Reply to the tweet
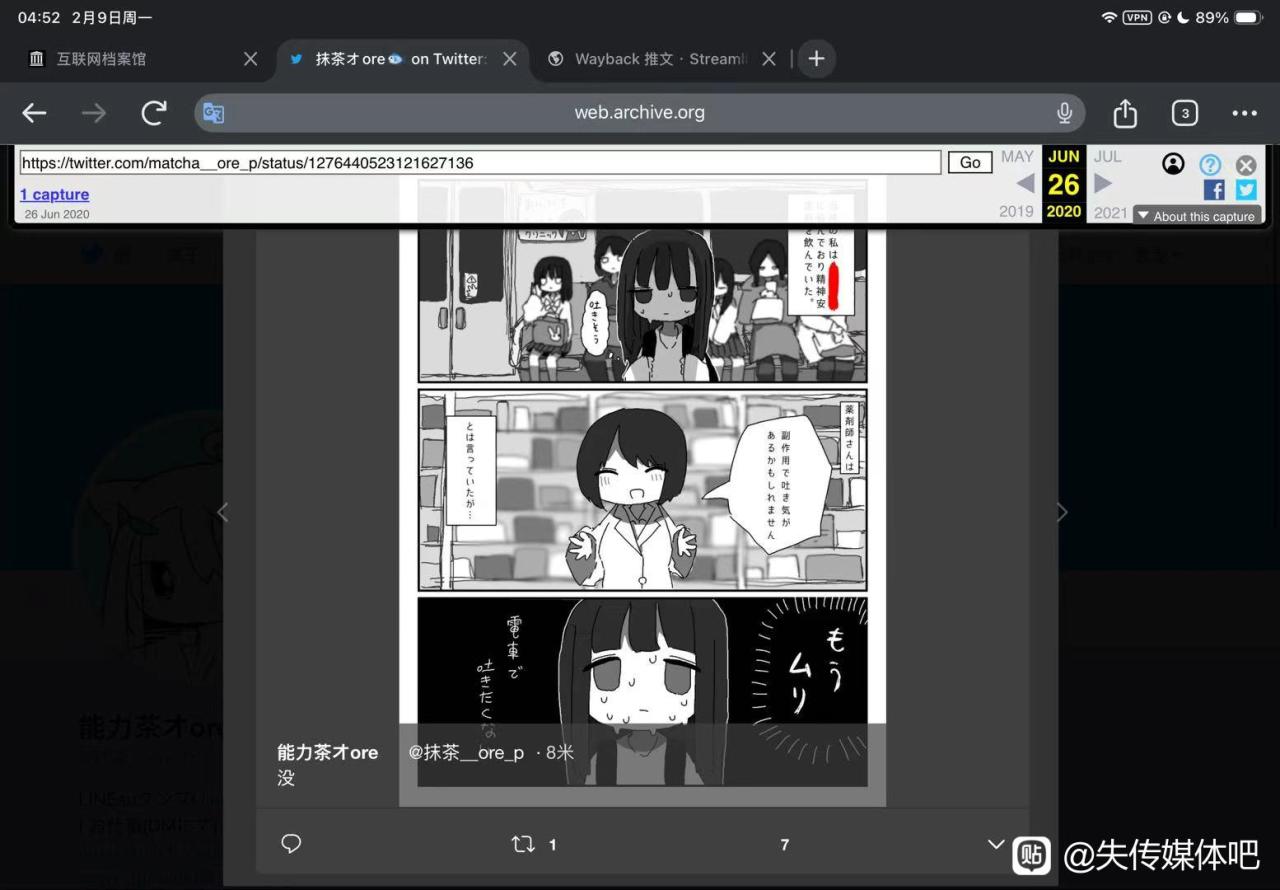Viewport: 1280px width, 890px height. click(291, 844)
